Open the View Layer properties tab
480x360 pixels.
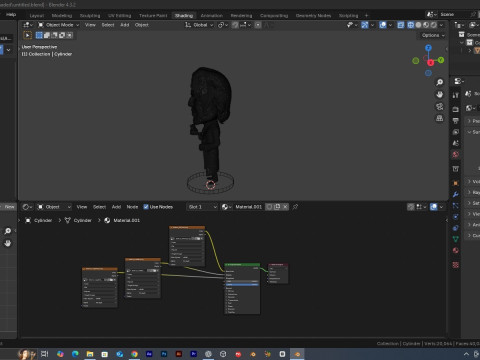456,132
